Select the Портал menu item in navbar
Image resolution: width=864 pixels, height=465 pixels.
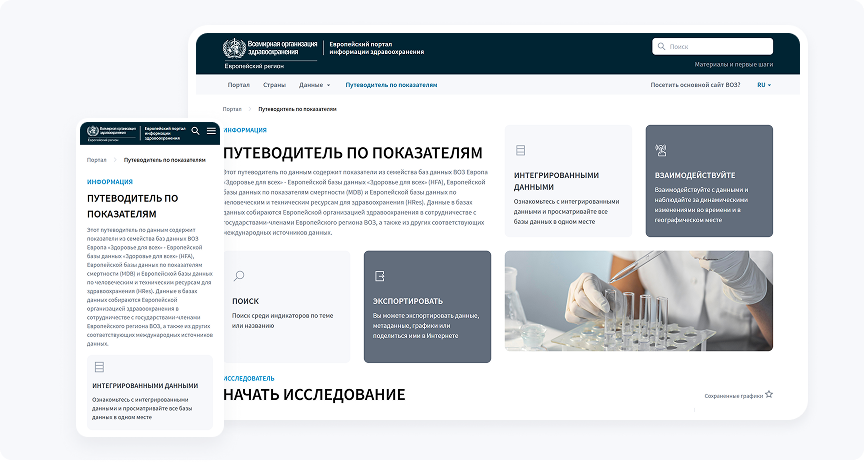238,85
